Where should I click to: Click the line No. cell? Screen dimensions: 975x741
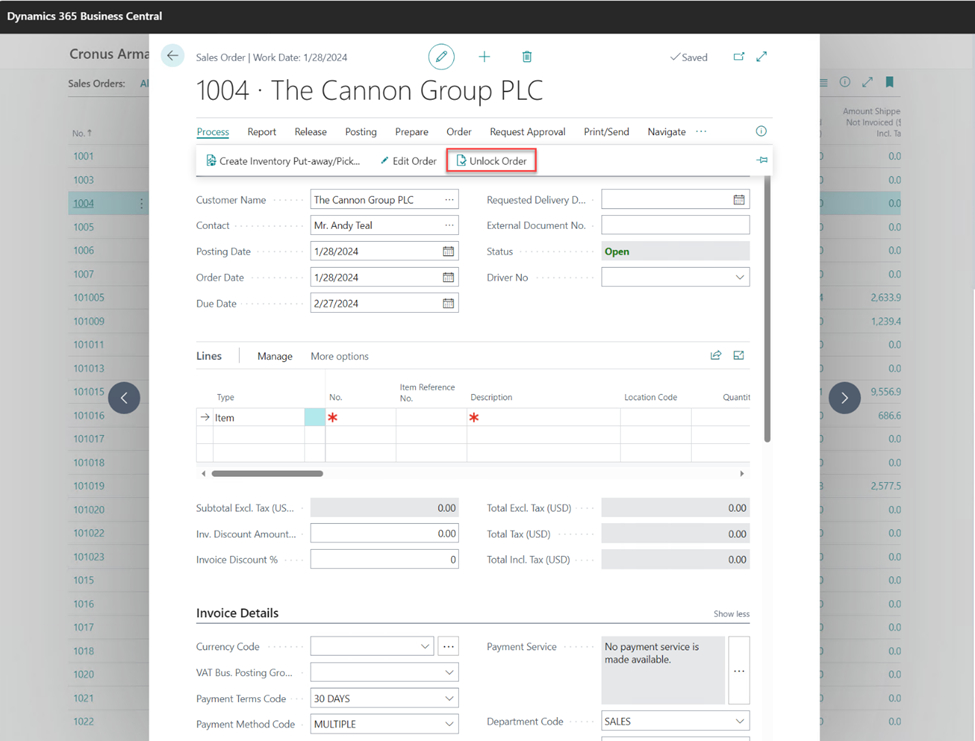(x=361, y=417)
